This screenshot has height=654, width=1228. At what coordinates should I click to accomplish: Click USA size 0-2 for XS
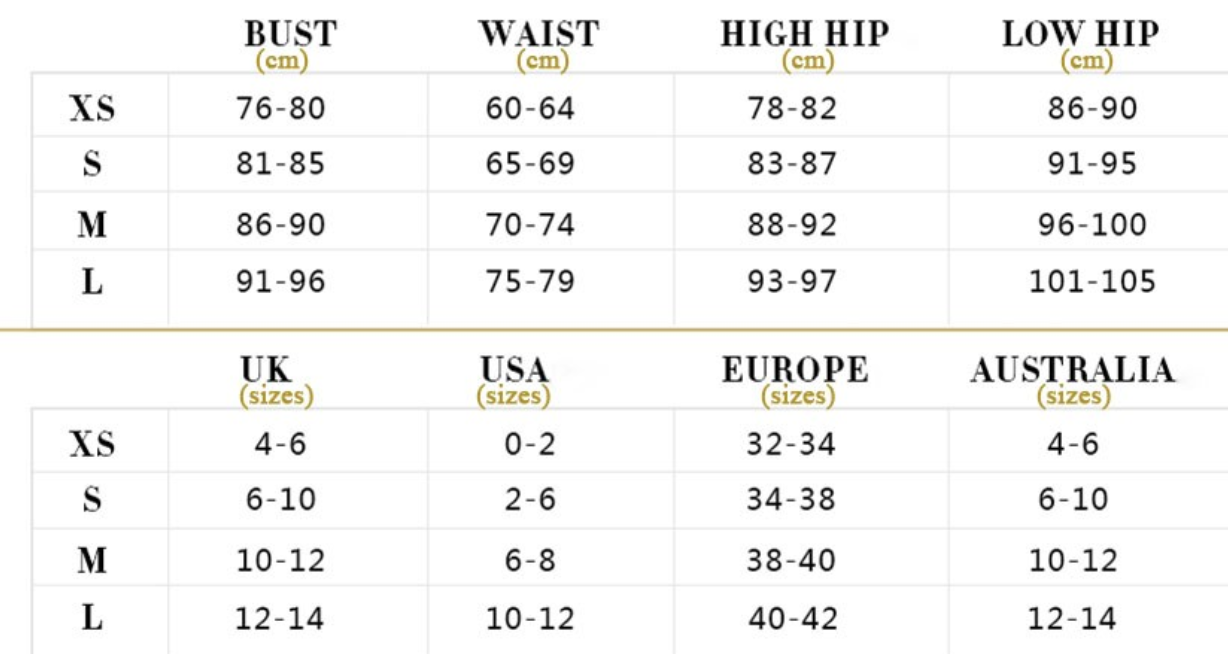click(530, 443)
